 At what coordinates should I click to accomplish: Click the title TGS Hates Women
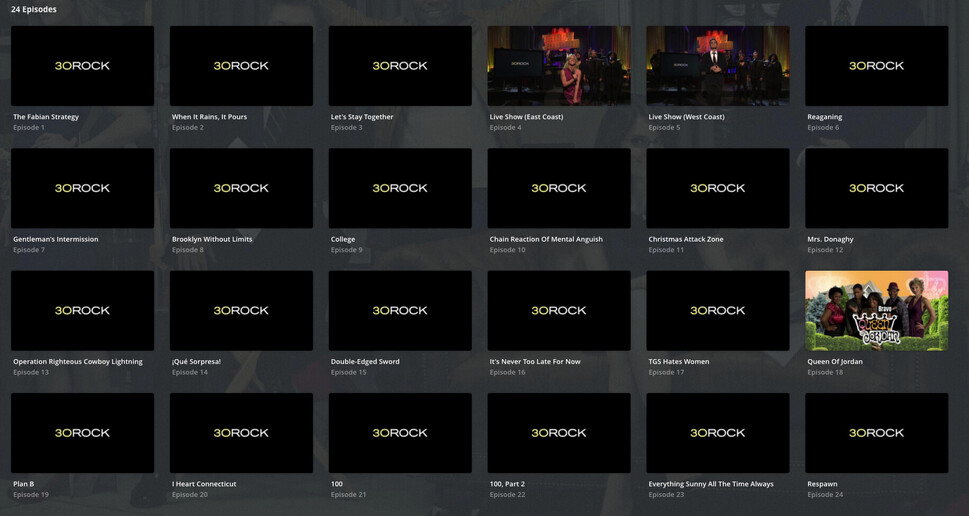click(679, 362)
